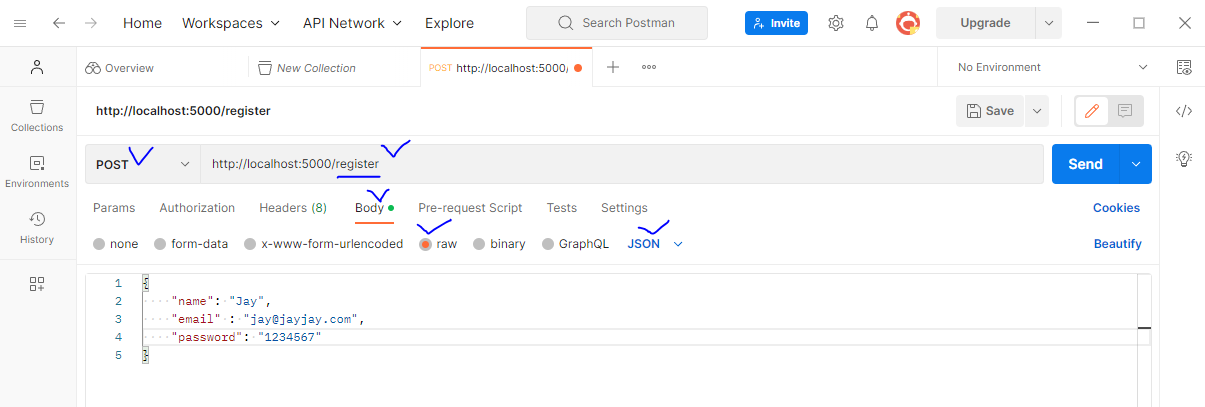Open the Tests tab
1205x407 pixels.
[x=561, y=208]
